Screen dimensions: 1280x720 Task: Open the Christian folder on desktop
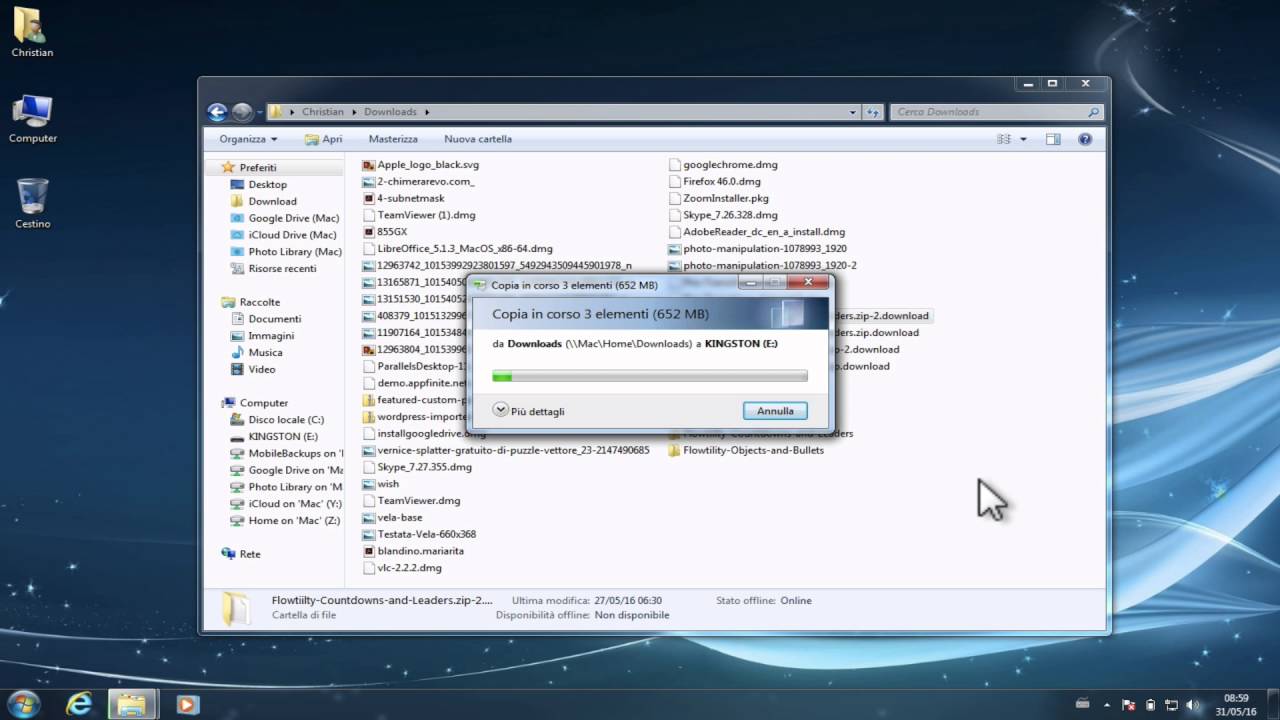[x=32, y=32]
